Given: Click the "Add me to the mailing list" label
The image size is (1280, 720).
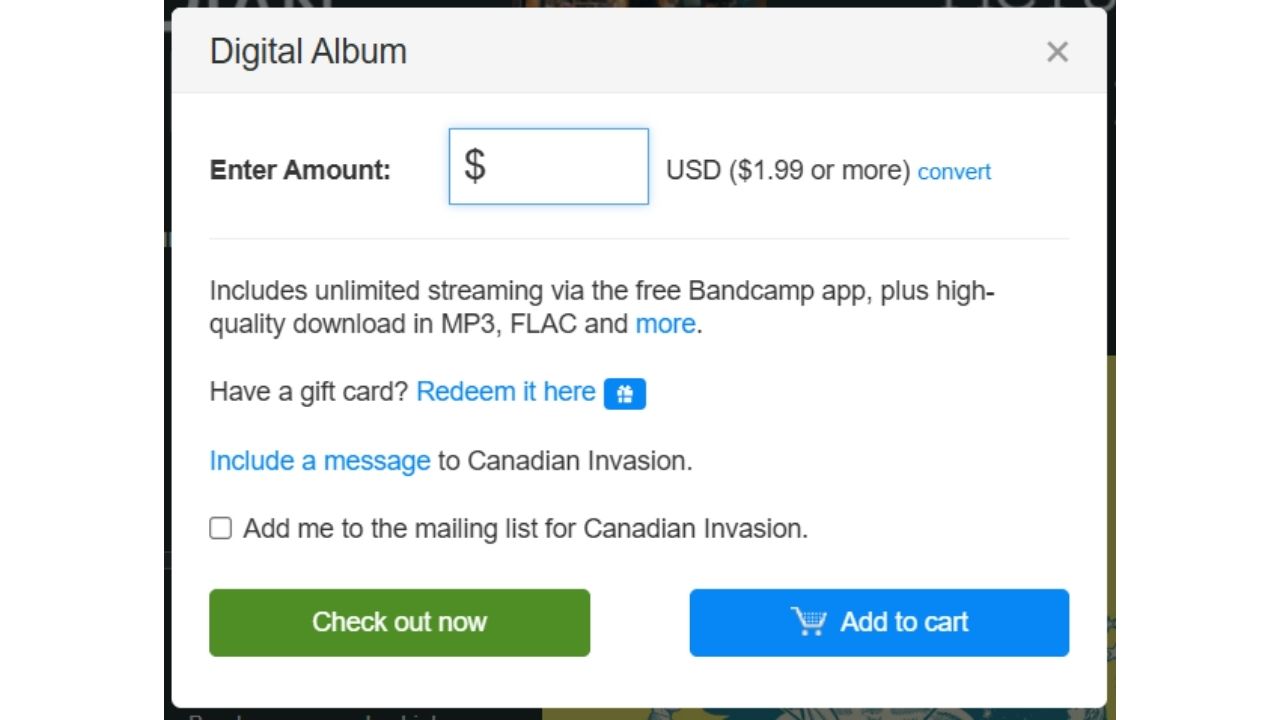Looking at the screenshot, I should 525,528.
